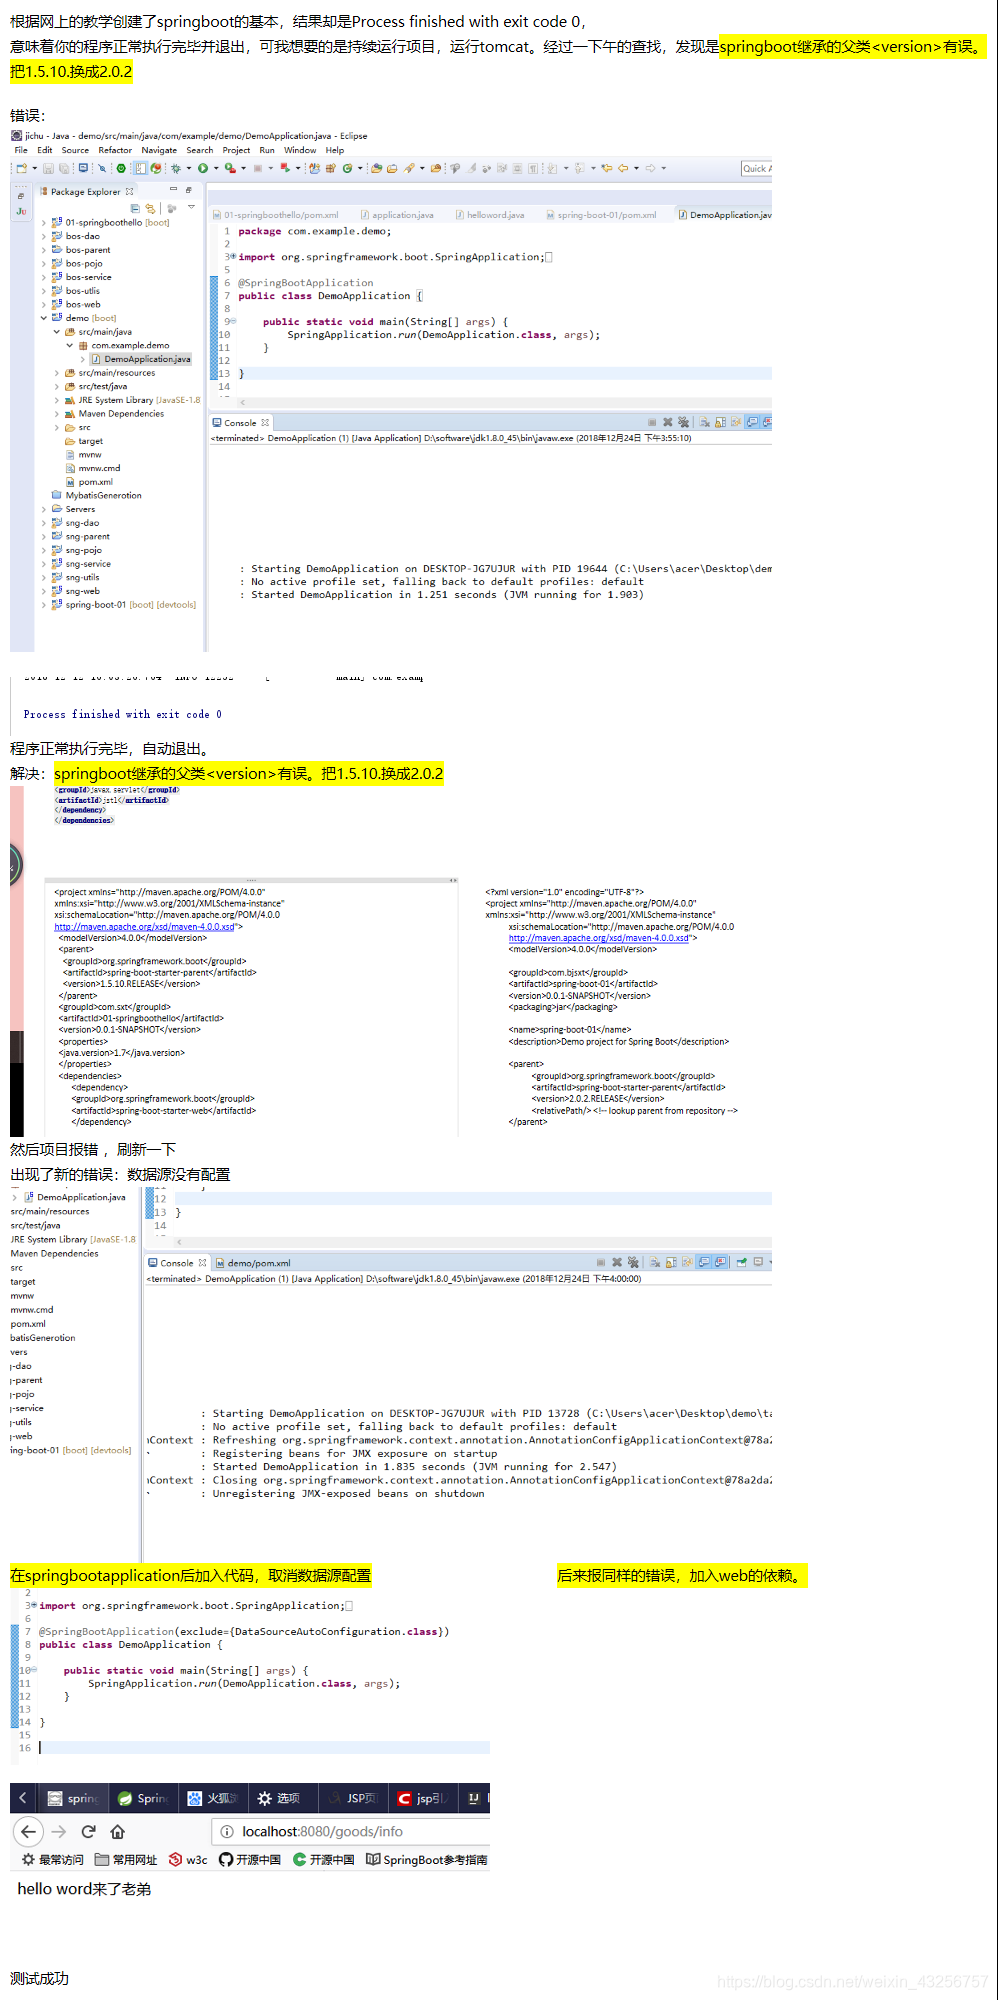The image size is (998, 2000).
Task: Open the Window menu
Action: [300, 150]
